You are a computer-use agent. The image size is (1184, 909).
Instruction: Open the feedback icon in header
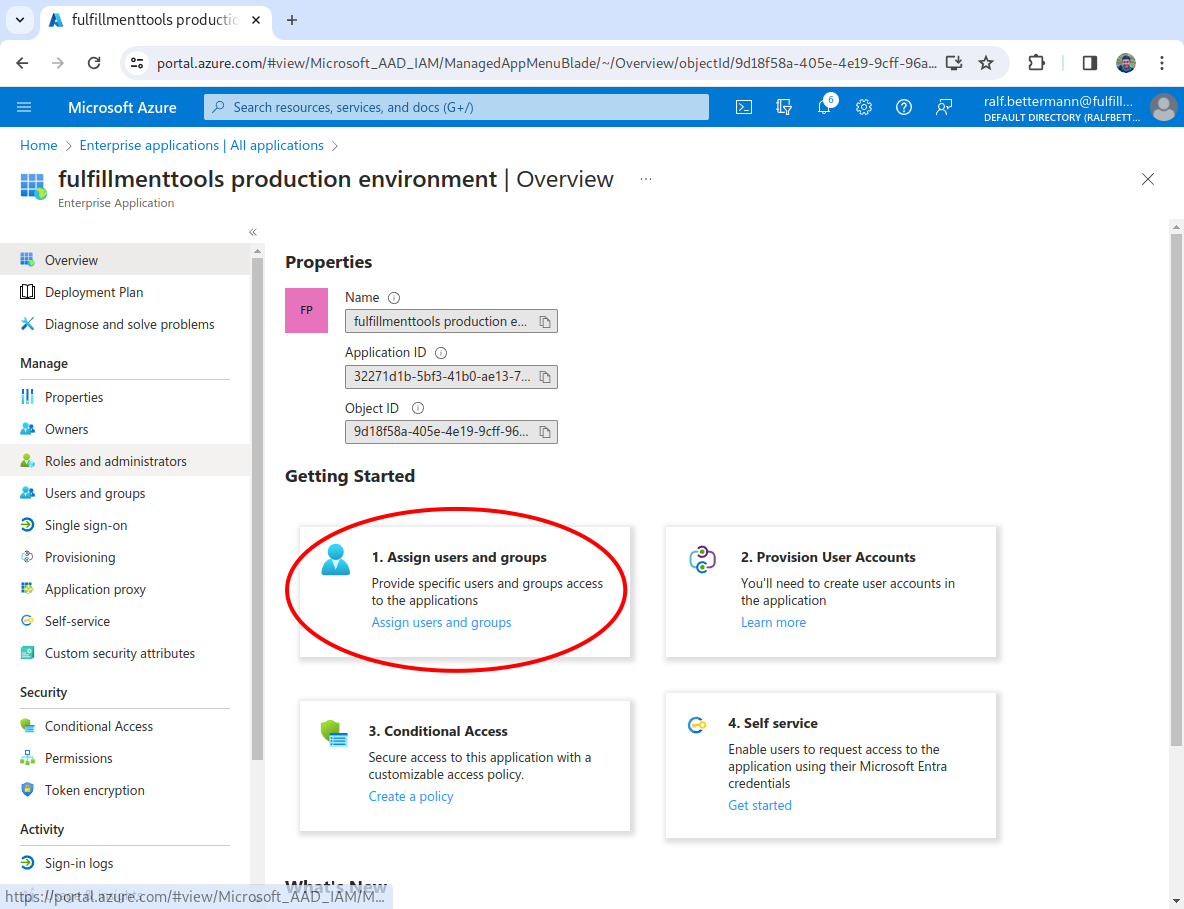pos(944,107)
